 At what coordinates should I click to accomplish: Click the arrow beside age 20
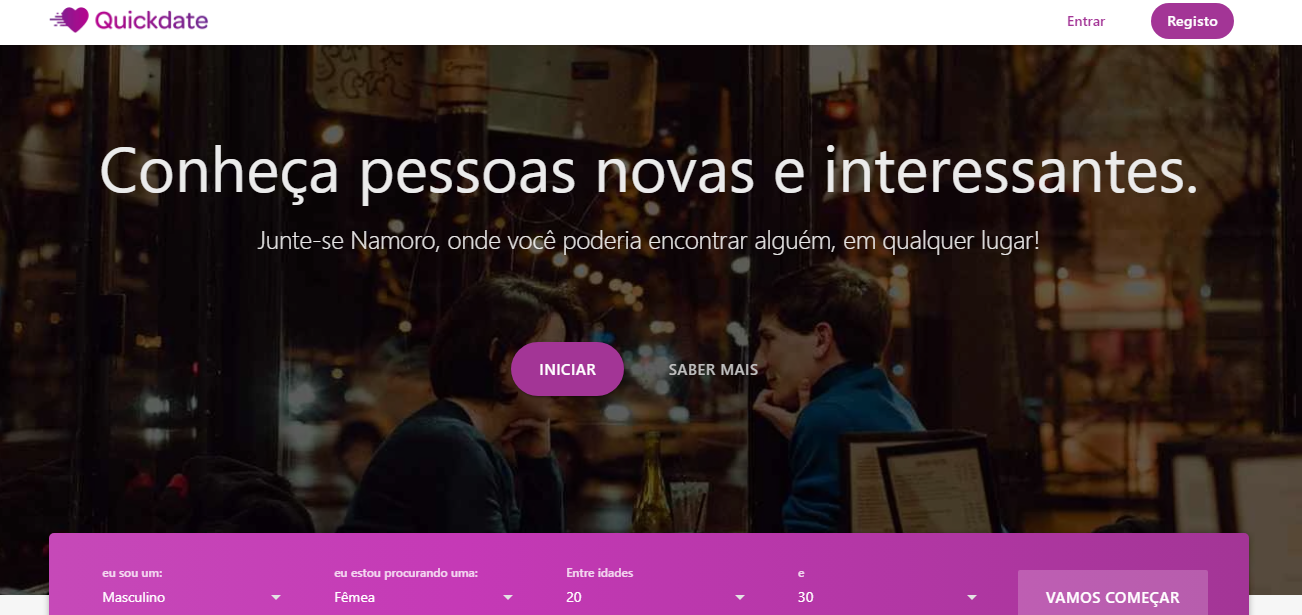[739, 598]
